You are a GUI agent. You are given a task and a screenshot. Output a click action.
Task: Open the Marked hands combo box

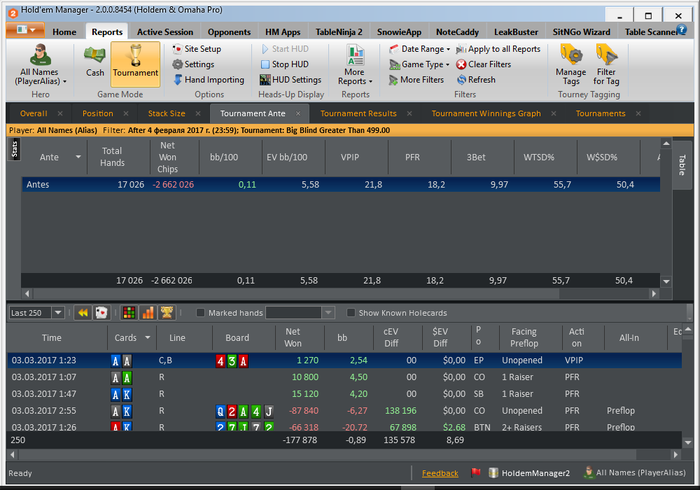coord(300,313)
